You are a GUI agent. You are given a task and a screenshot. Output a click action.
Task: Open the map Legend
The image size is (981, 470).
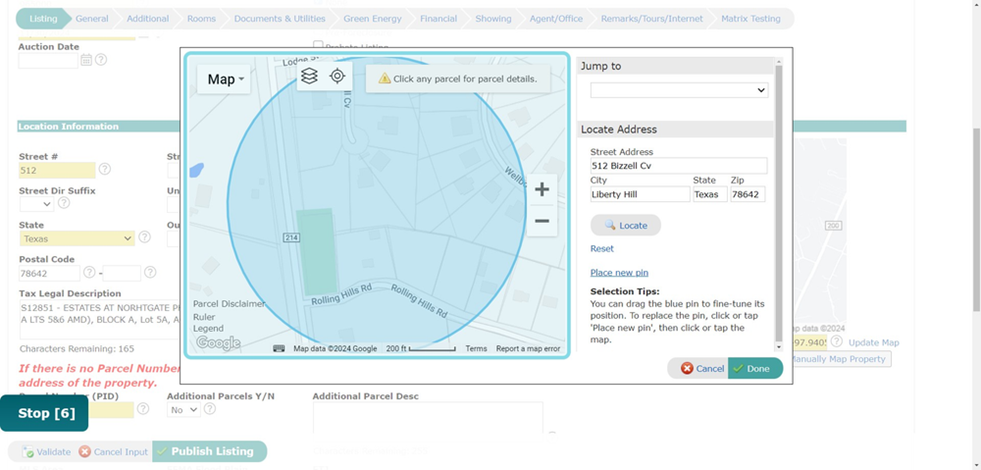(x=208, y=328)
